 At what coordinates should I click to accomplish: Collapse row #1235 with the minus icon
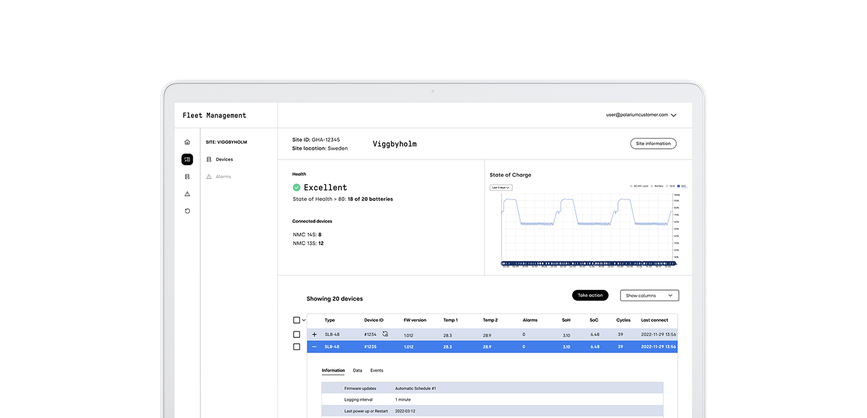315,347
